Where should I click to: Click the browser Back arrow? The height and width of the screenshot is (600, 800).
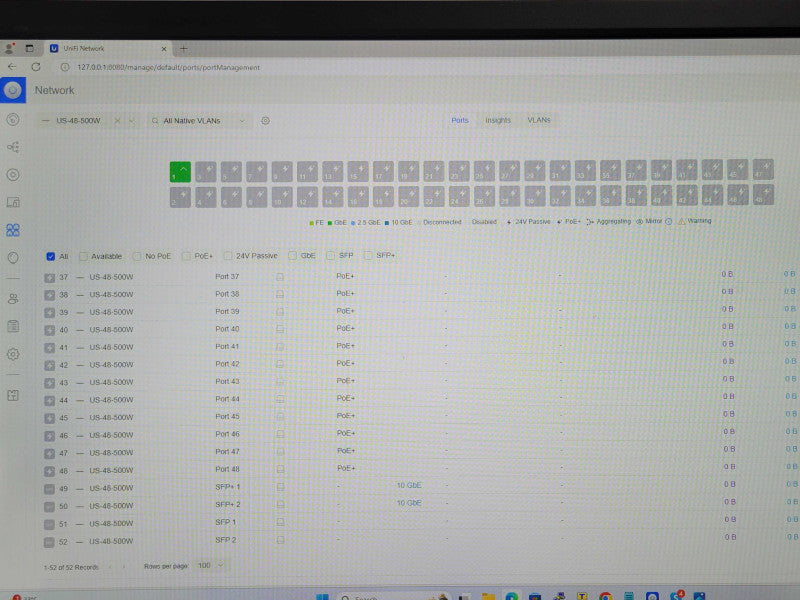12,66
